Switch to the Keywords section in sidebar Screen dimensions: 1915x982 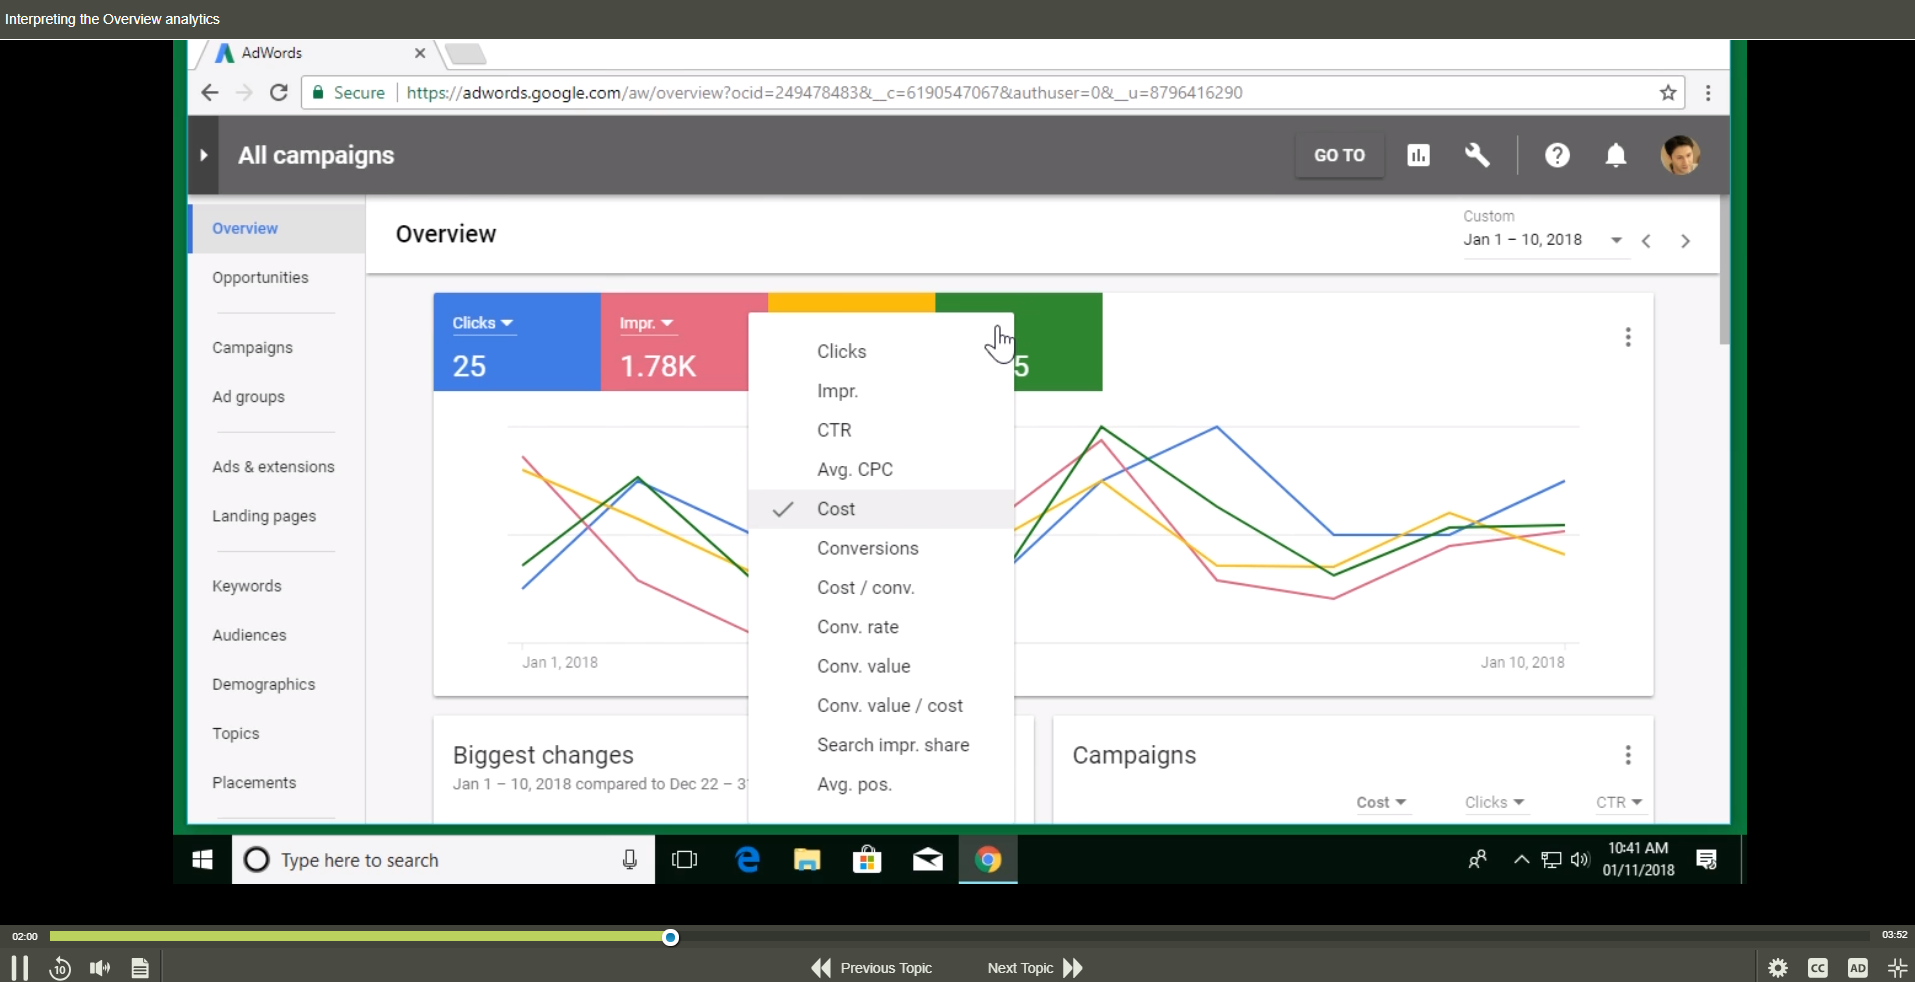coord(246,585)
